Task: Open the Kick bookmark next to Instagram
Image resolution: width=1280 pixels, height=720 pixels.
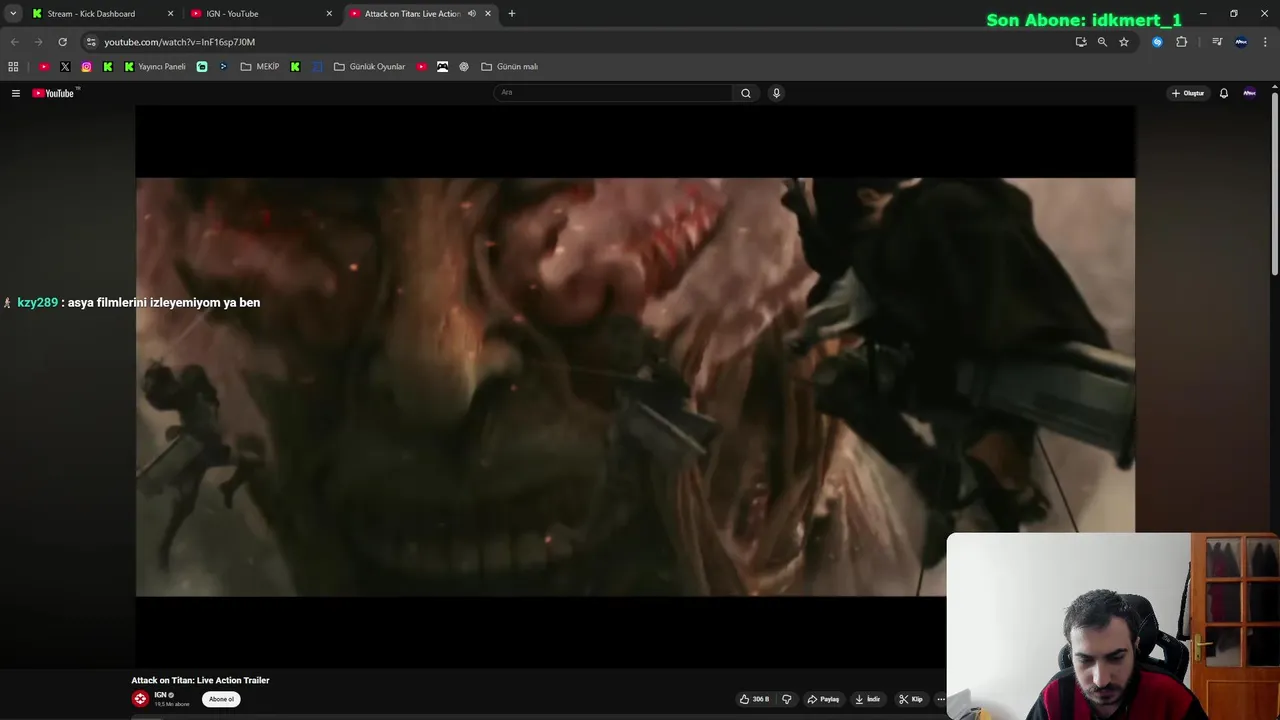Action: (x=108, y=67)
